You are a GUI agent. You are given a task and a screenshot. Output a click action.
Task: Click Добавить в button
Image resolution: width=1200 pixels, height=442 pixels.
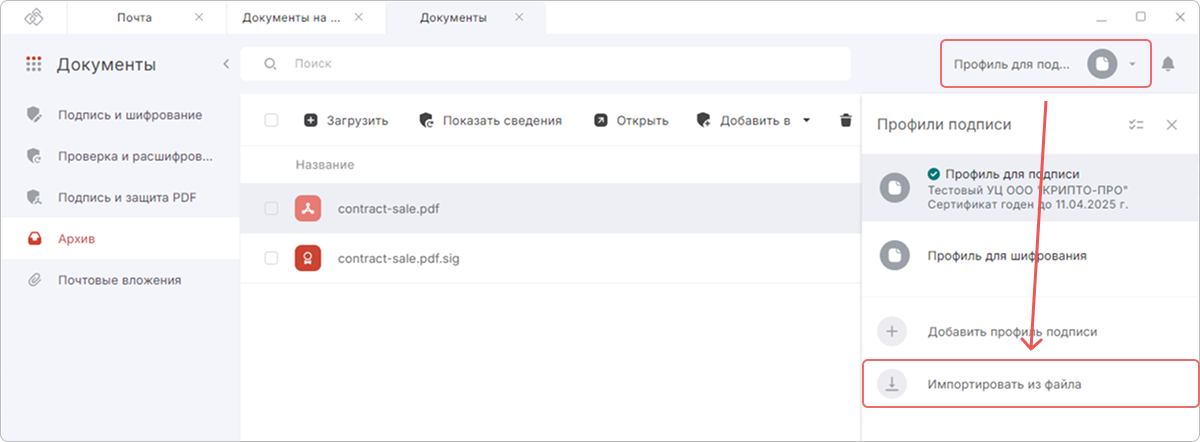point(743,120)
